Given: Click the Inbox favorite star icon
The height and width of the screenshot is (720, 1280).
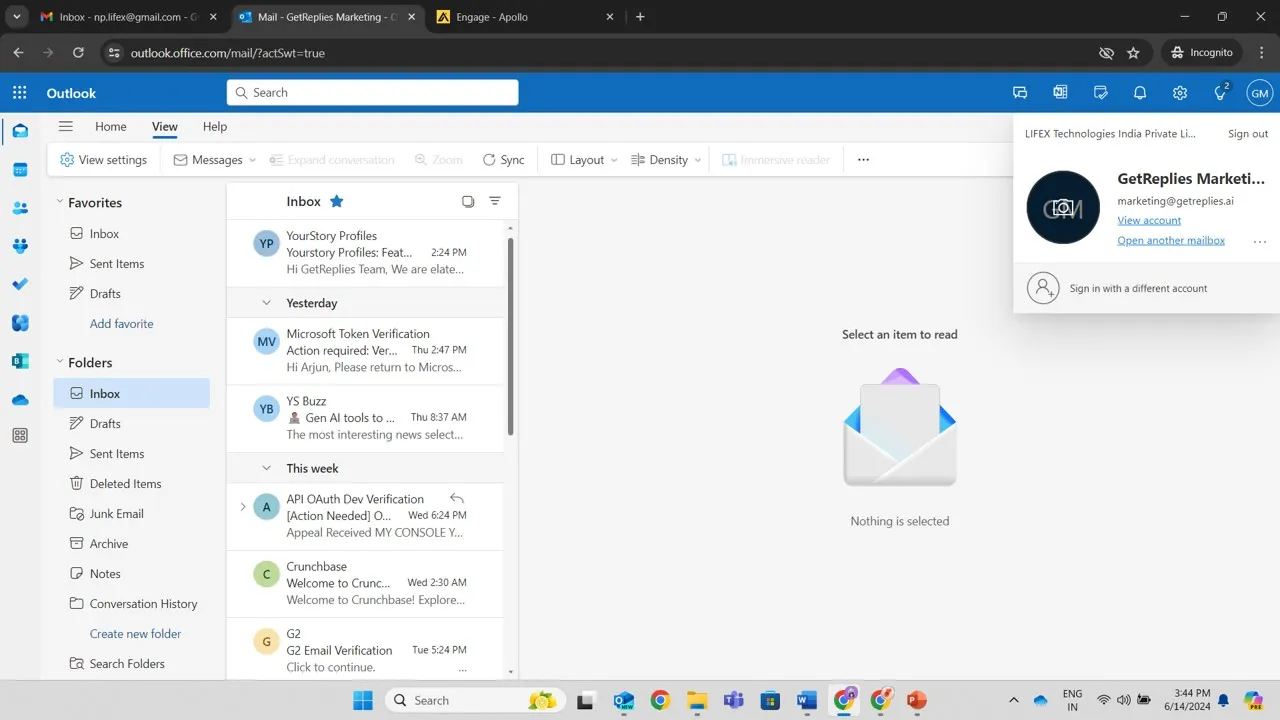Looking at the screenshot, I should (337, 201).
